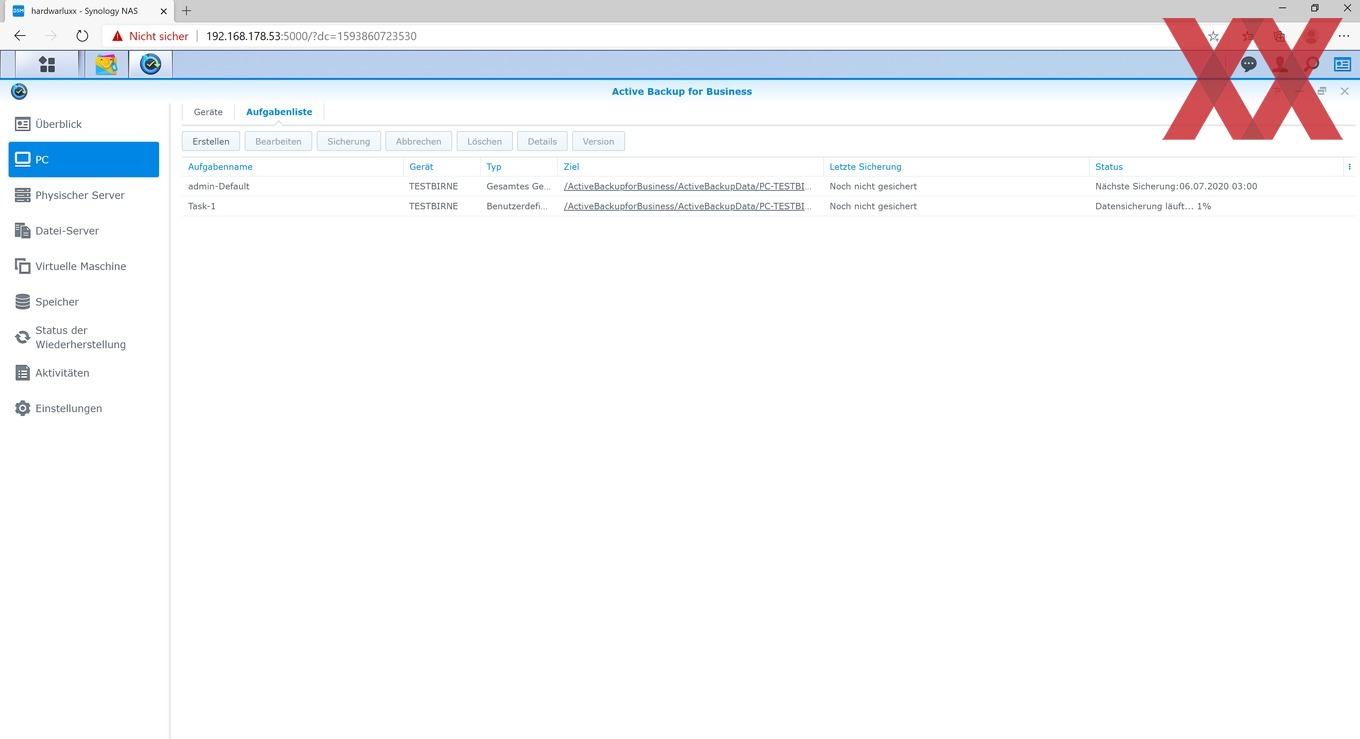
Task: Click Active Backup icon in DSM taskbar
Action: tap(150, 65)
